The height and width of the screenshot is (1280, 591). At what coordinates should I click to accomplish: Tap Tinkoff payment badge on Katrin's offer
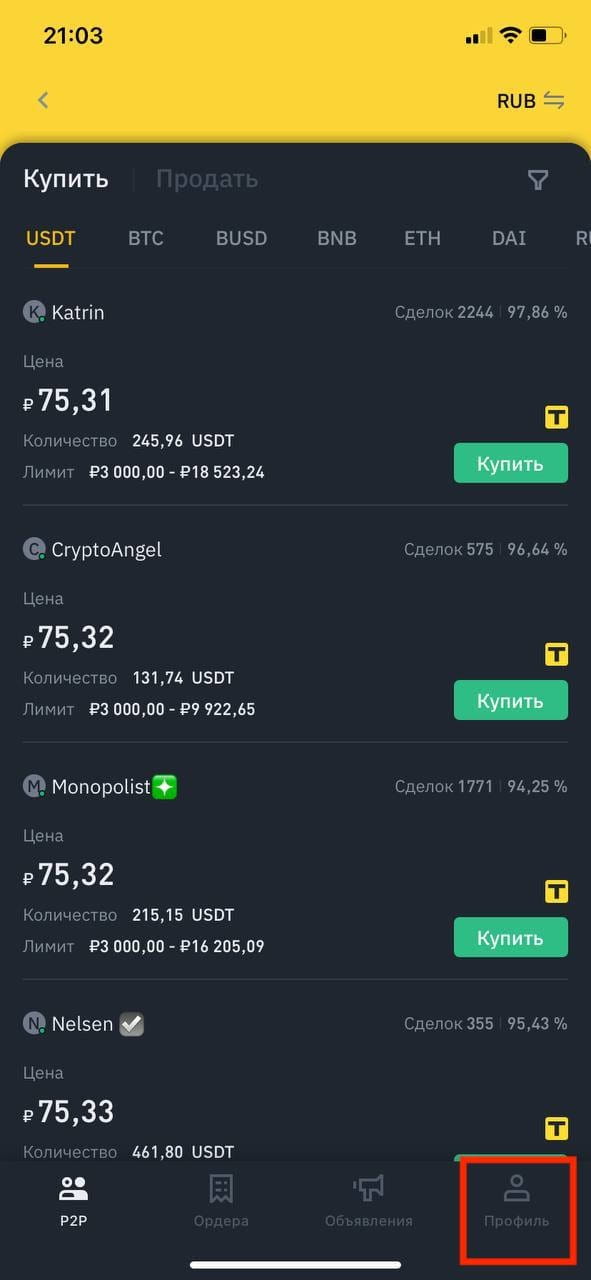click(x=556, y=418)
